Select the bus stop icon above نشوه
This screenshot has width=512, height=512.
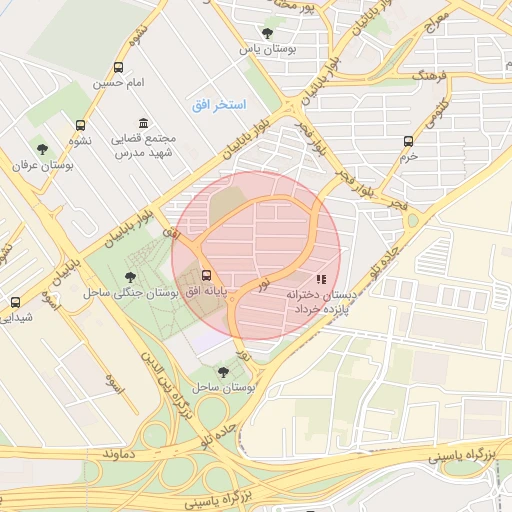tap(80, 125)
